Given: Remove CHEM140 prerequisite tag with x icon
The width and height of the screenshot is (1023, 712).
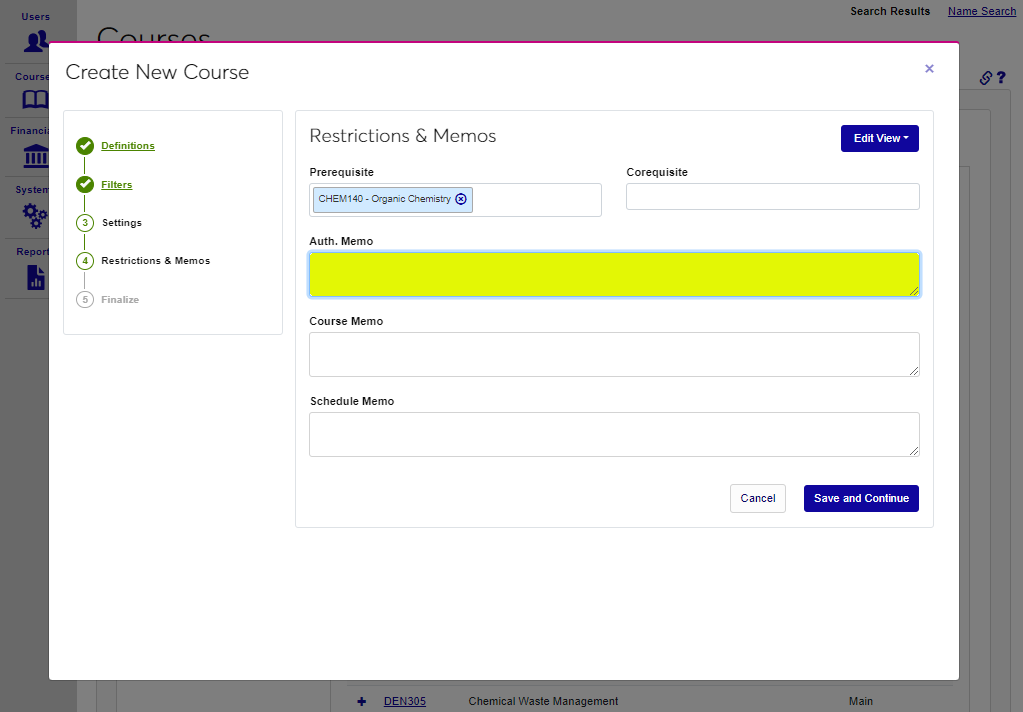Looking at the screenshot, I should click(x=461, y=199).
